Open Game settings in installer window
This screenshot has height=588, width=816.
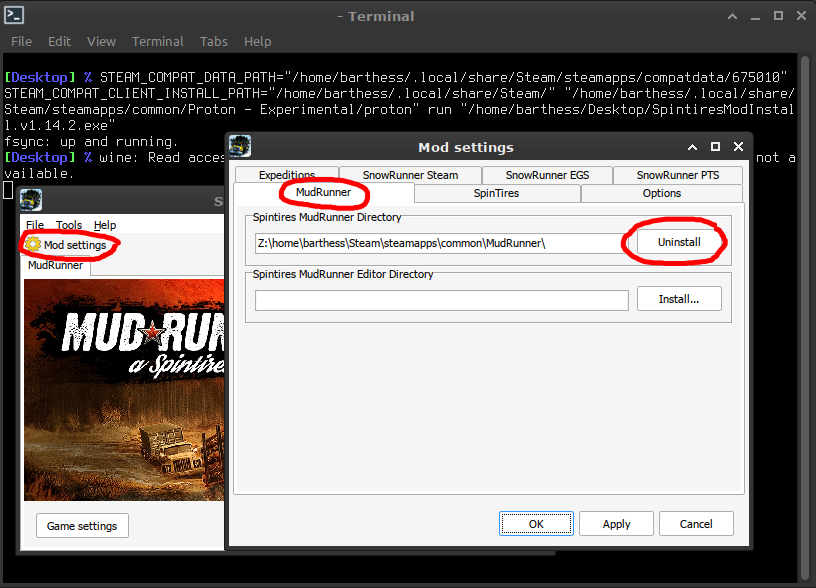82,526
